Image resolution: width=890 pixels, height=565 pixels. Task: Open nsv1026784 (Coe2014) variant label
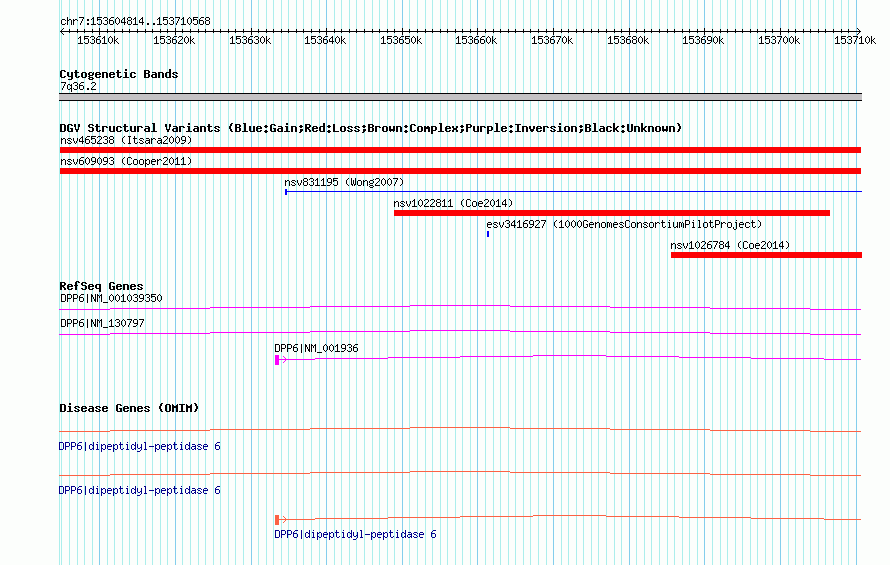click(x=730, y=245)
